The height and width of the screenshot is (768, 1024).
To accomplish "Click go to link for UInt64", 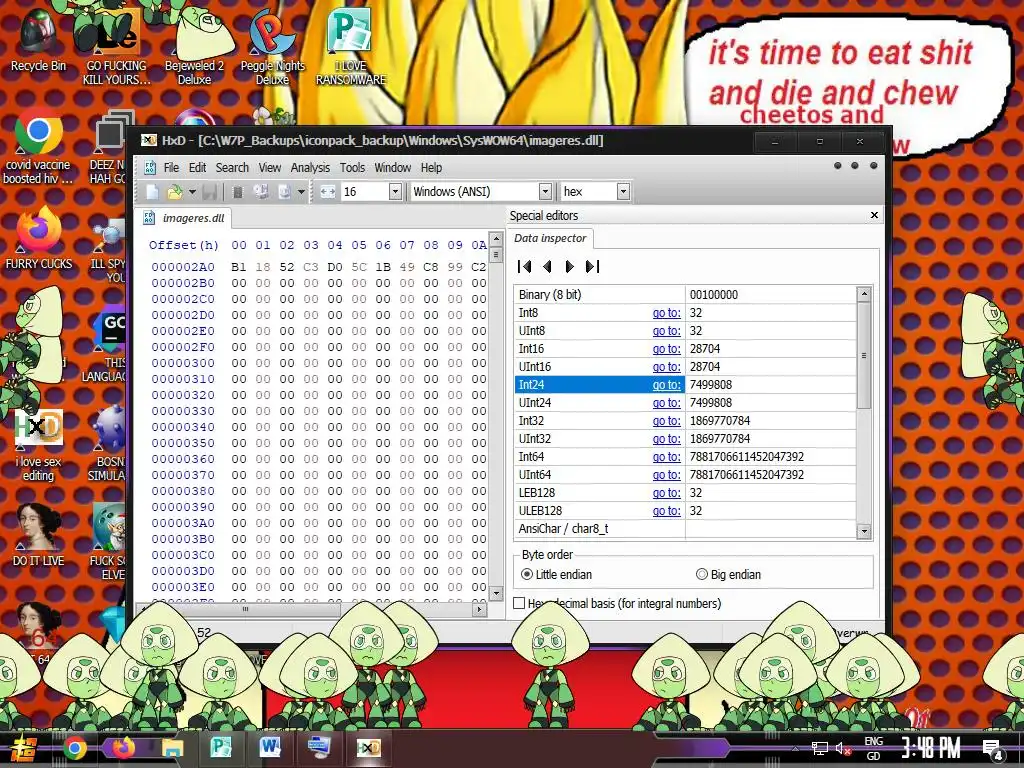I will 666,475.
